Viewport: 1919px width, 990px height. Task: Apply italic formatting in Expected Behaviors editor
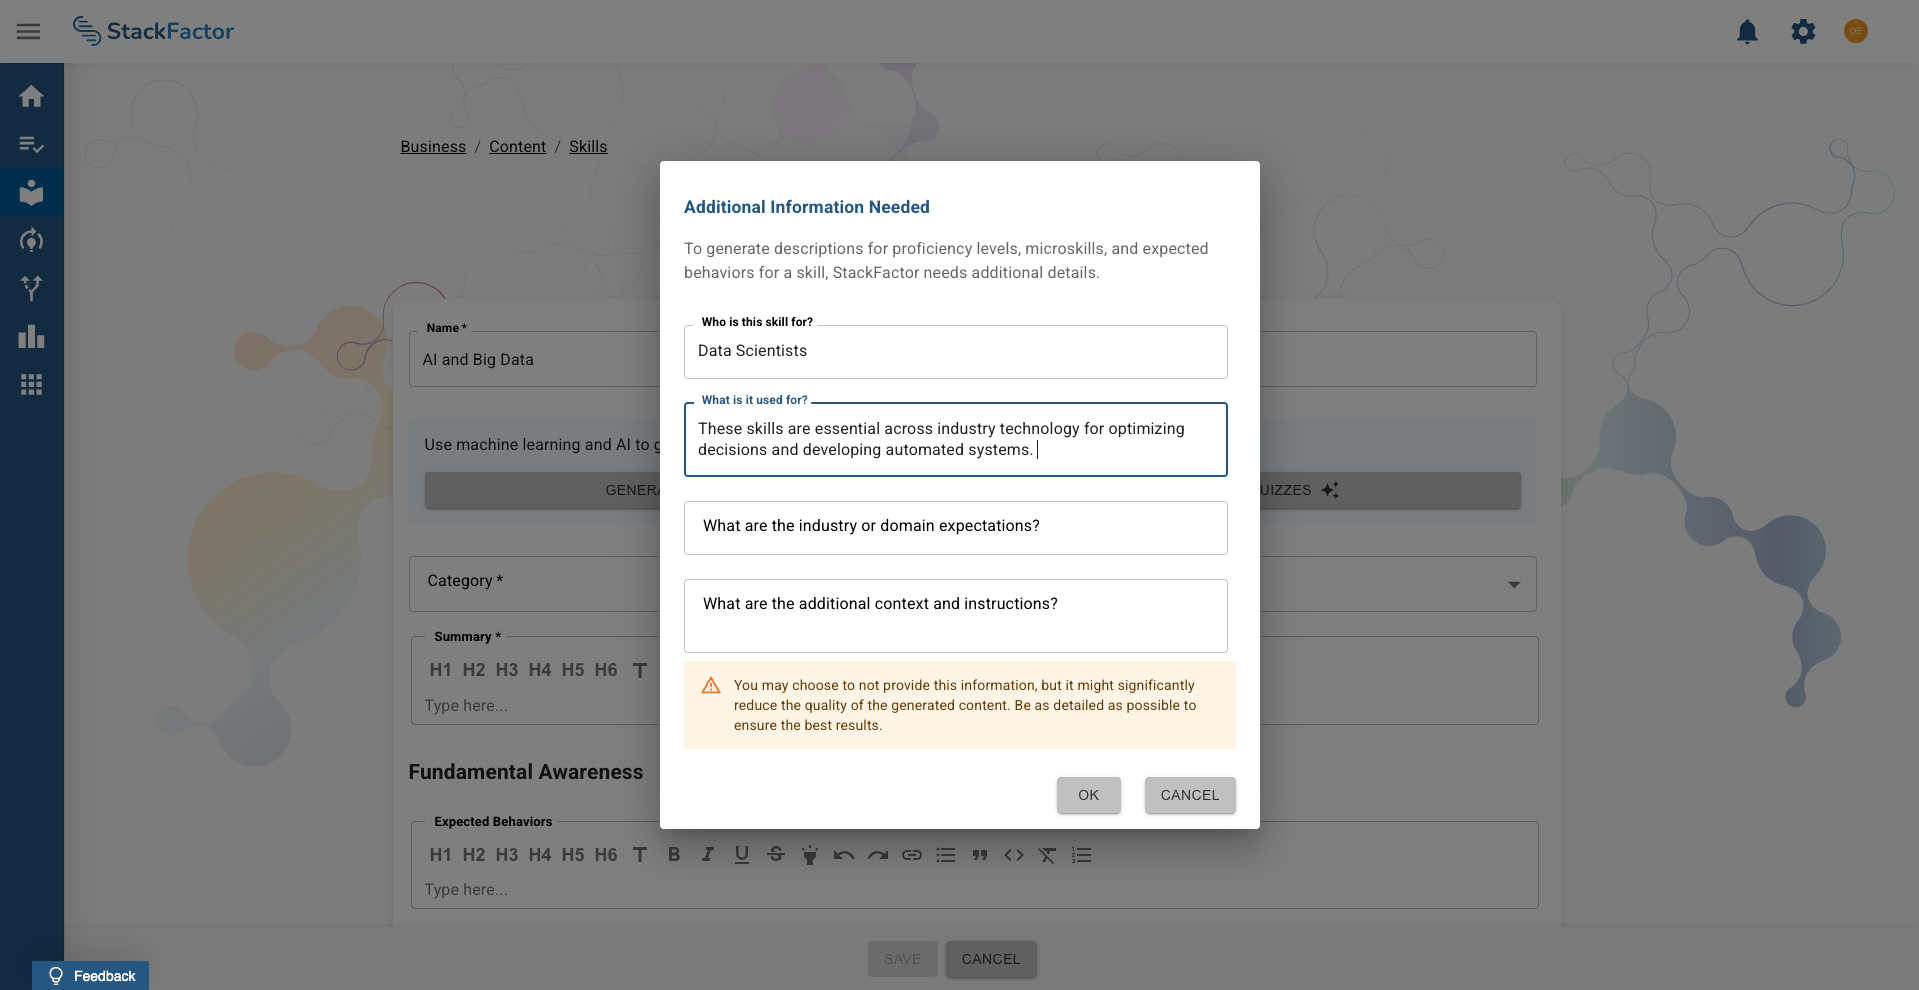click(x=707, y=855)
